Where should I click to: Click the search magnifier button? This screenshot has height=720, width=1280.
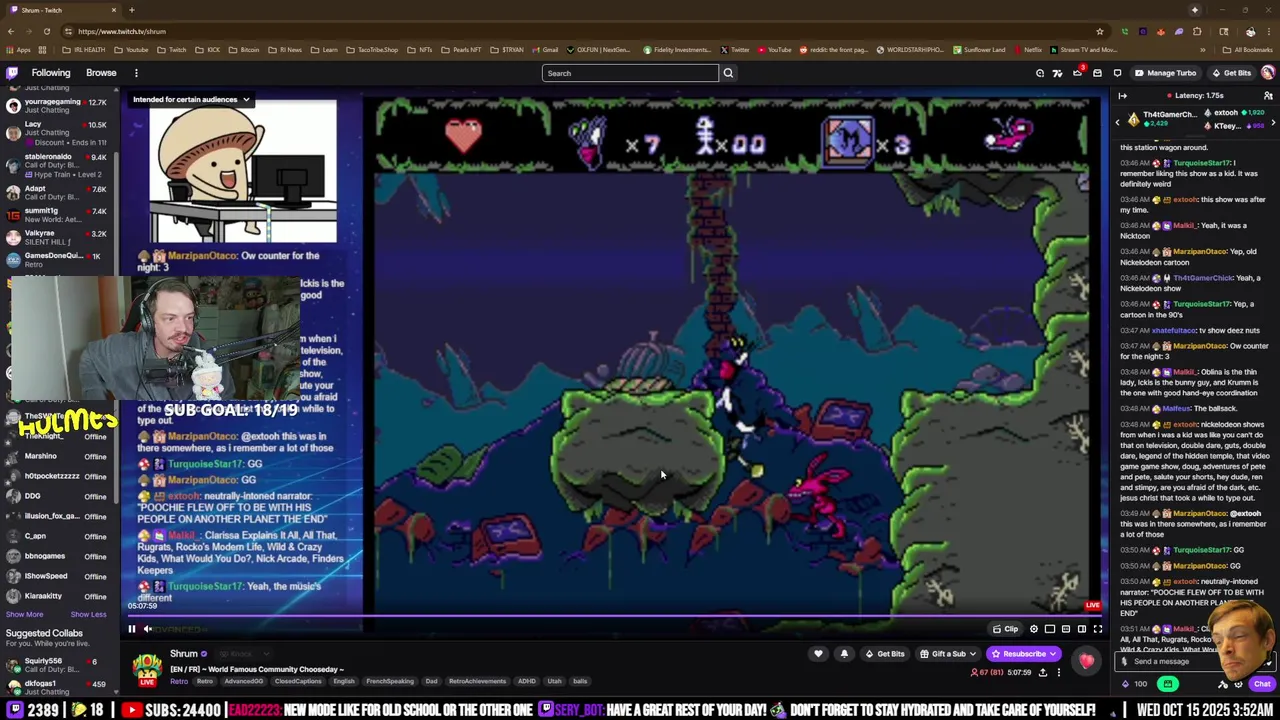pos(728,73)
